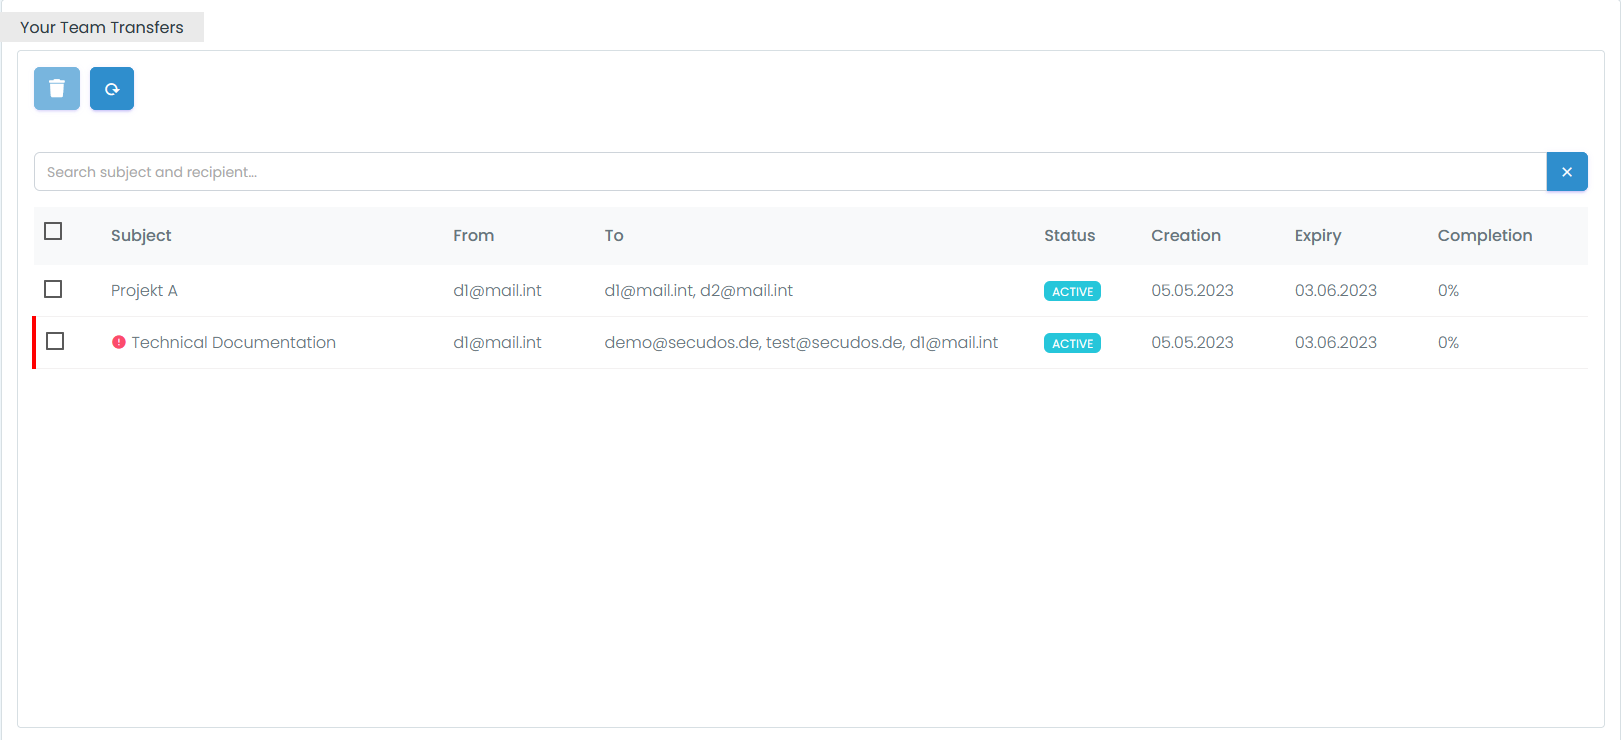1621x740 pixels.
Task: Sort by the Subject column header
Action: (141, 236)
